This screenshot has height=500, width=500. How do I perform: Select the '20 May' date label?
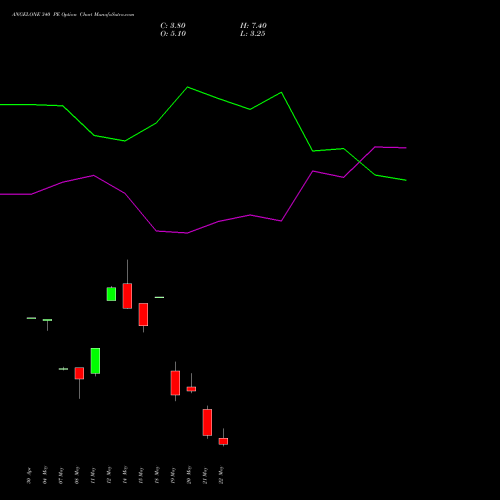click(189, 475)
